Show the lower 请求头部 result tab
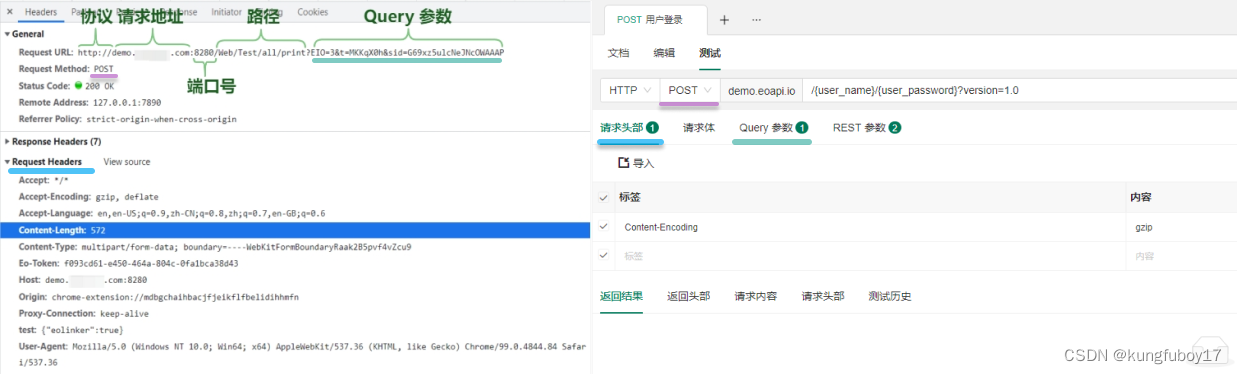Image resolution: width=1237 pixels, height=374 pixels. [x=822, y=296]
